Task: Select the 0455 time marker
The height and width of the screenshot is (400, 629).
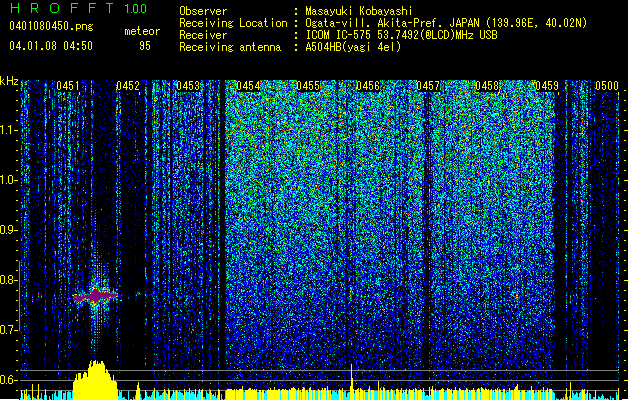Action: (308, 86)
